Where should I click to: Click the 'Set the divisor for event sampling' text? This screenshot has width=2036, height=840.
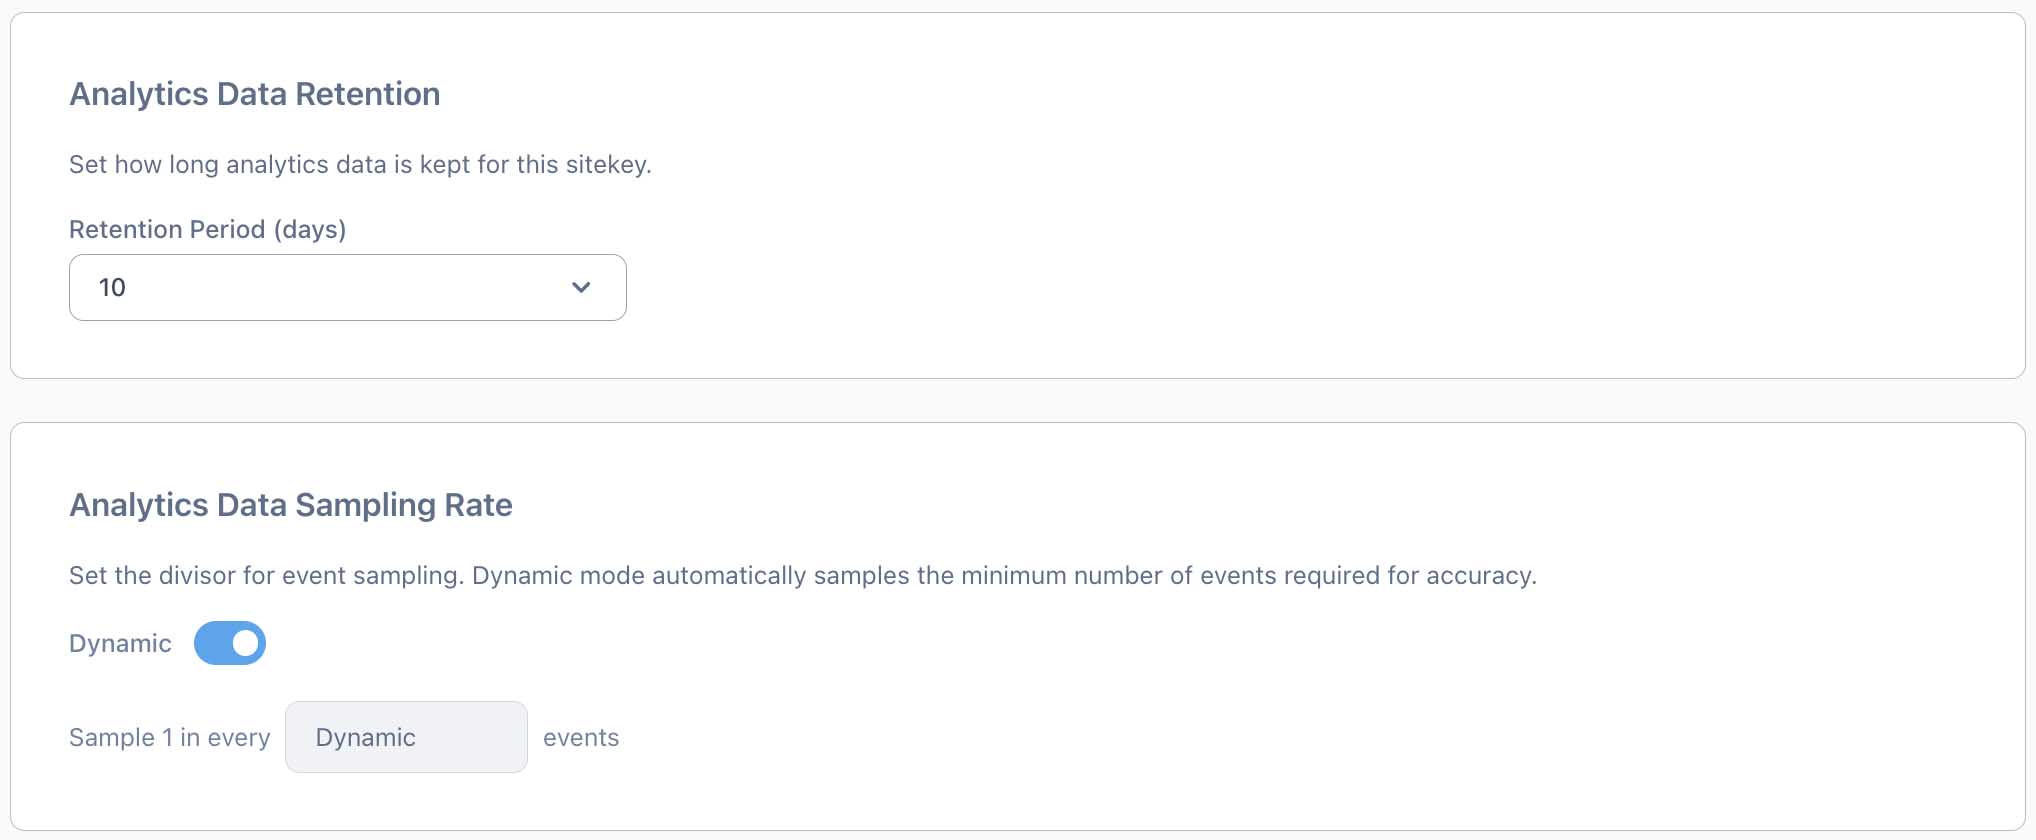[x=265, y=575]
